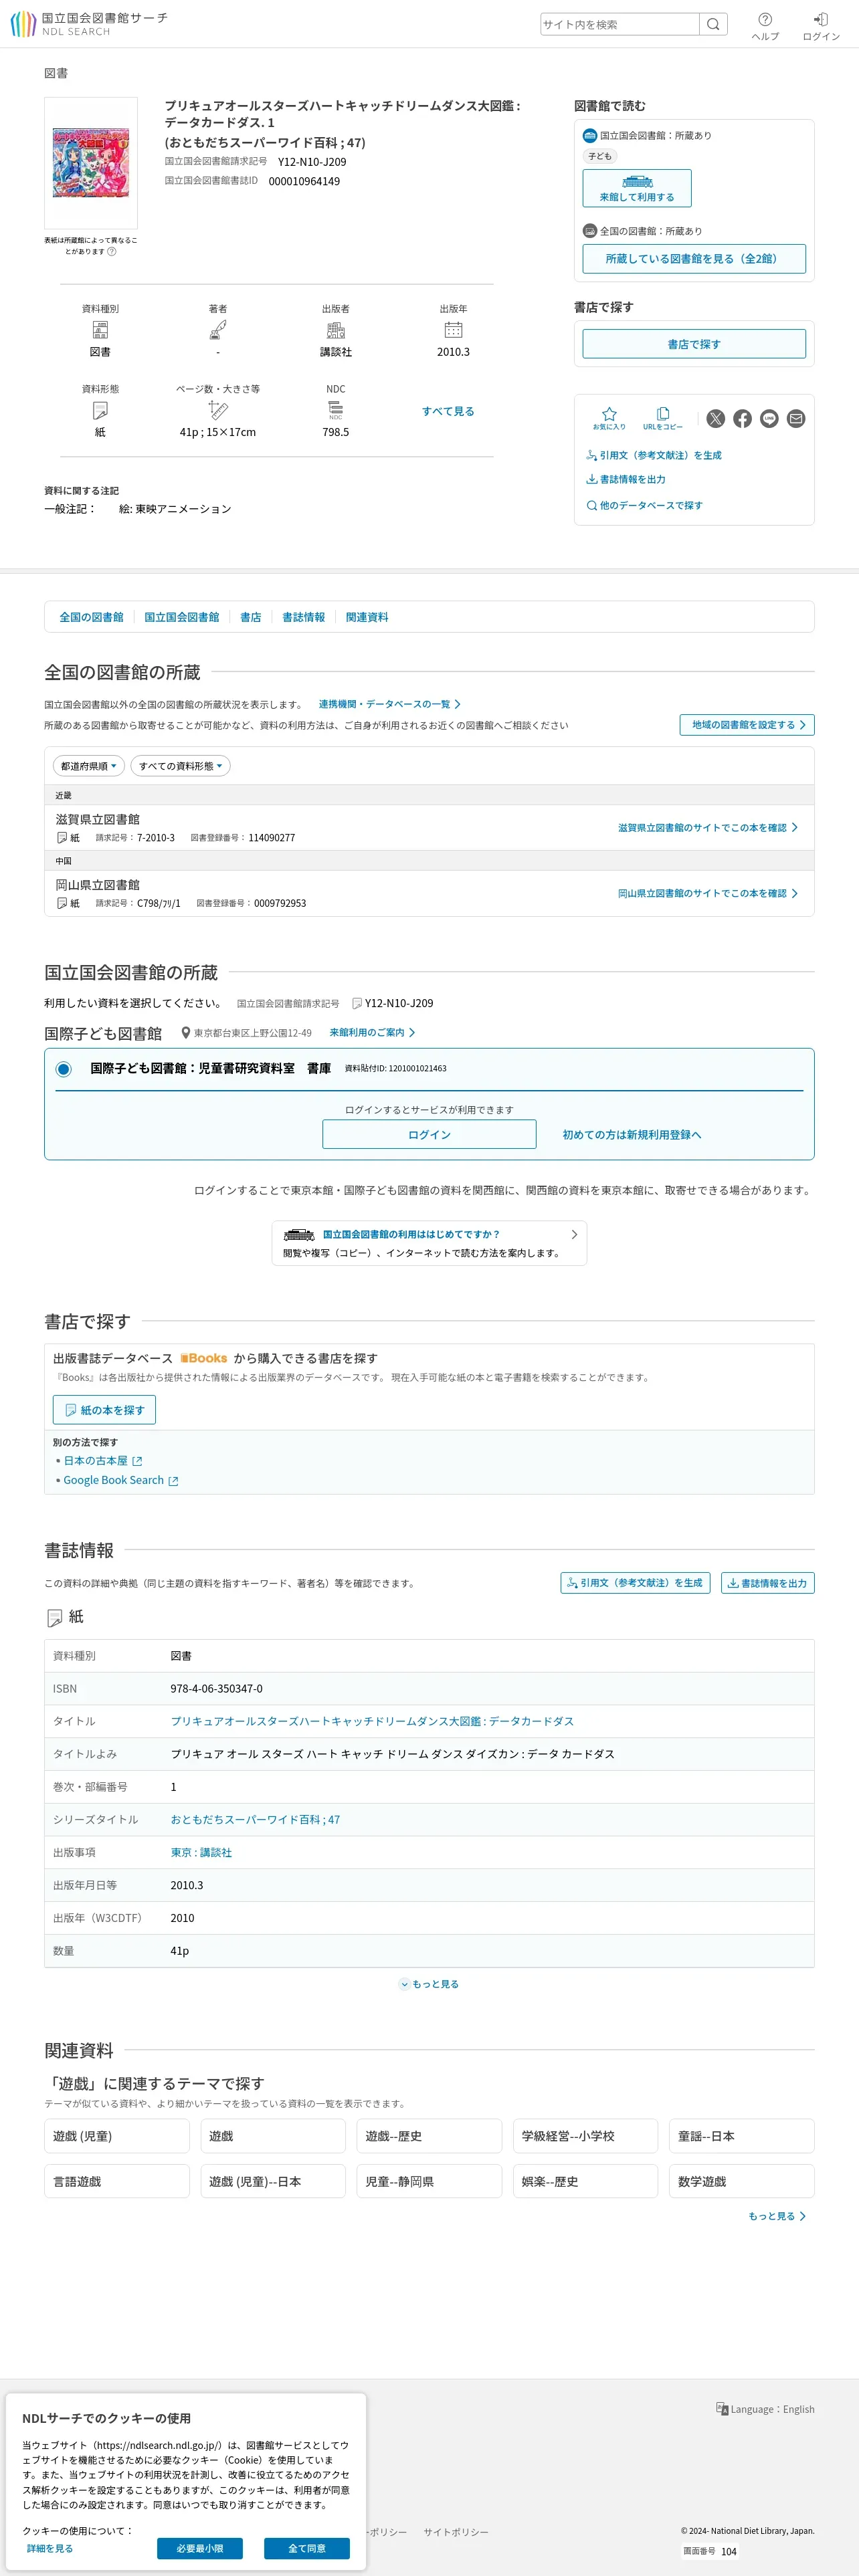Screen dimensions: 859x2576
Task: Click the Language: English switcher
Action: click(x=765, y=2408)
